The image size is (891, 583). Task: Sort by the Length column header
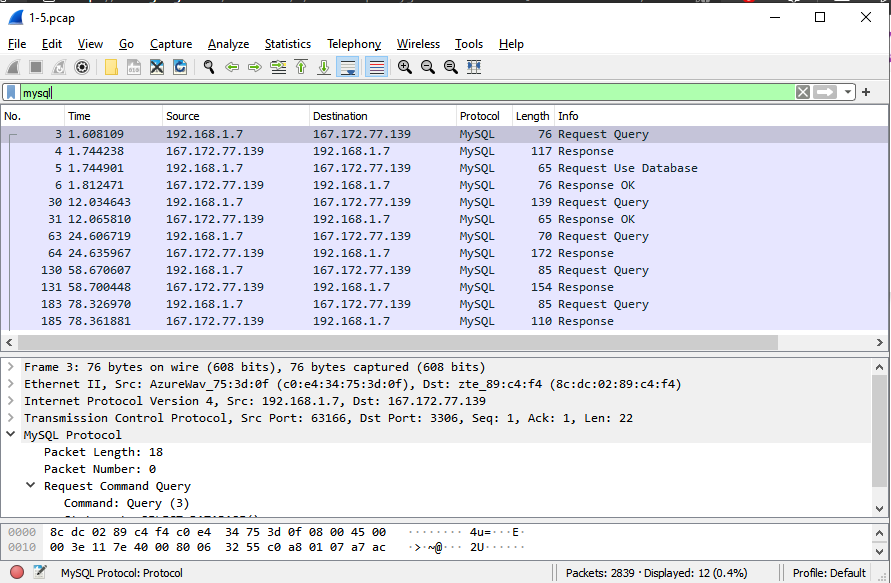click(533, 116)
